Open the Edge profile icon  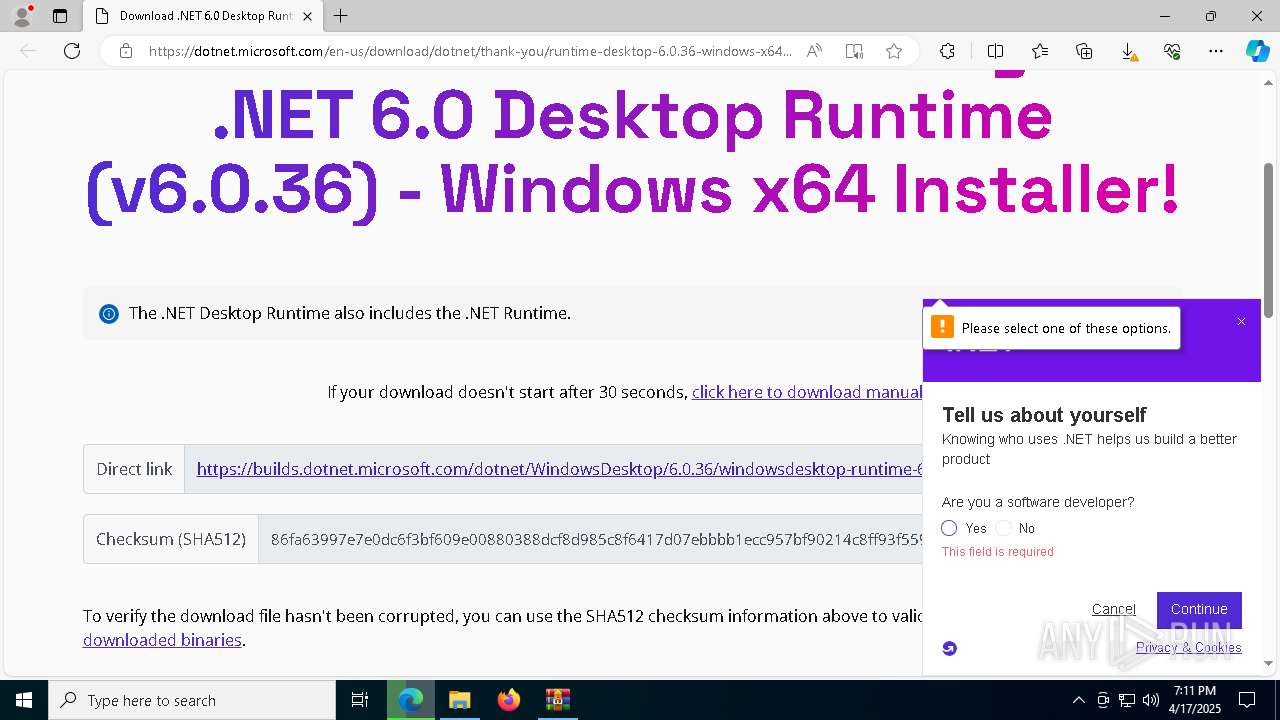[x=22, y=16]
